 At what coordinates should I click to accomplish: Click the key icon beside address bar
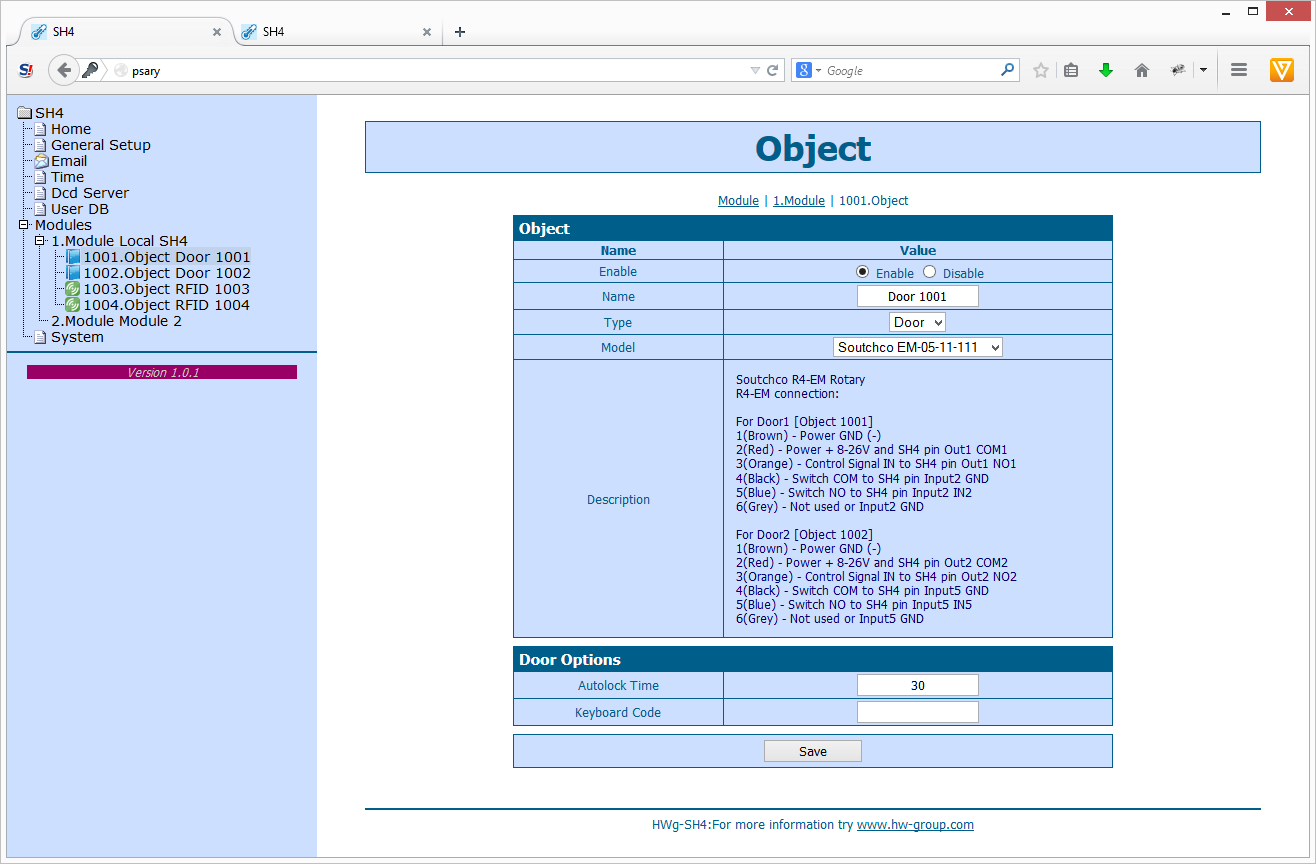click(90, 70)
